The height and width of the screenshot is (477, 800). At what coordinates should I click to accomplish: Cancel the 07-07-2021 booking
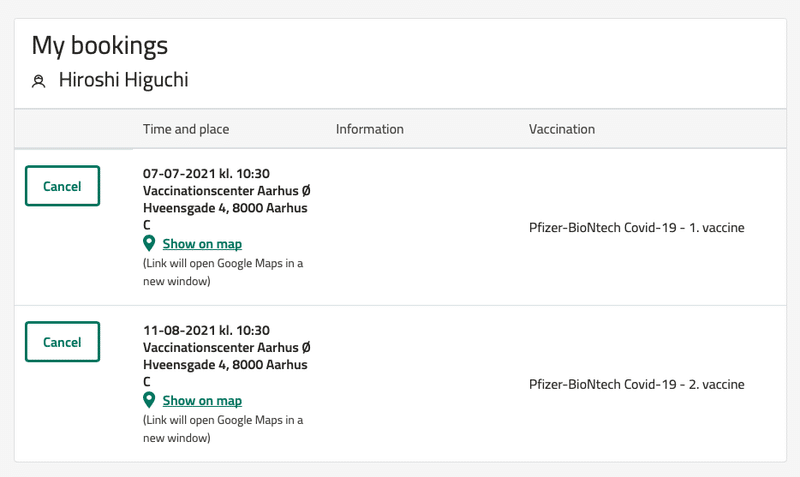coord(62,186)
